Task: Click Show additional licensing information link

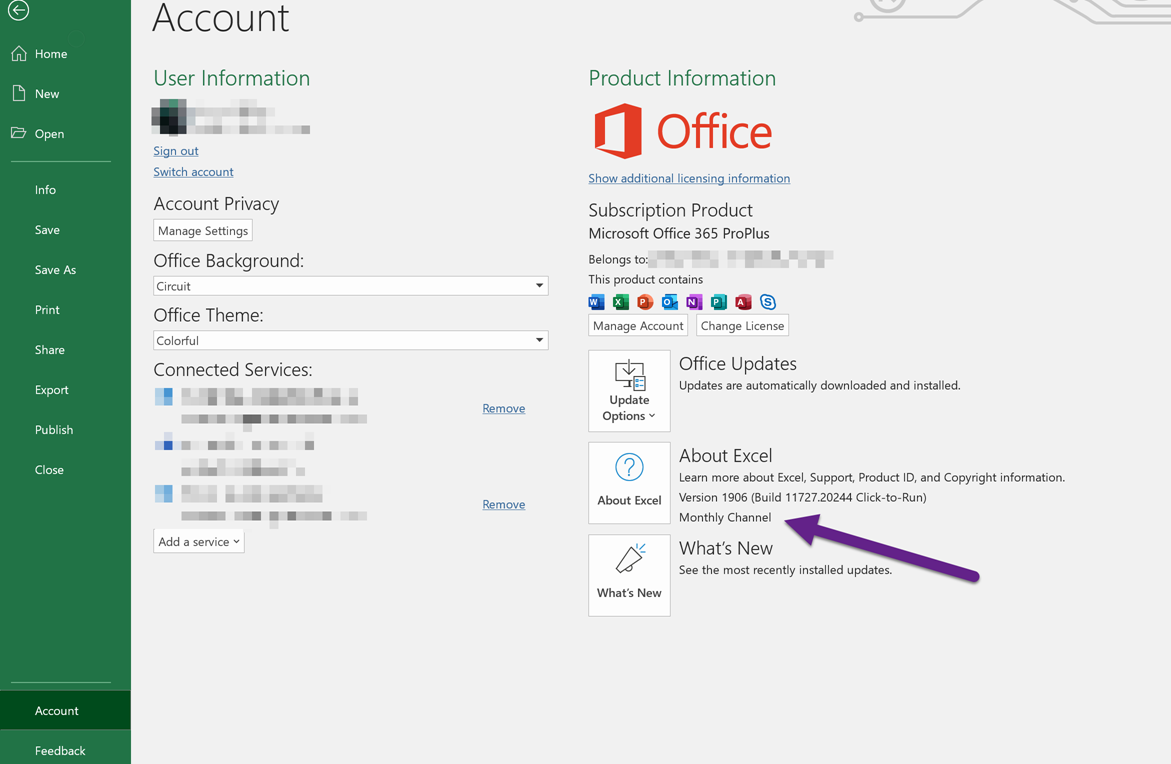Action: pyautogui.click(x=689, y=179)
